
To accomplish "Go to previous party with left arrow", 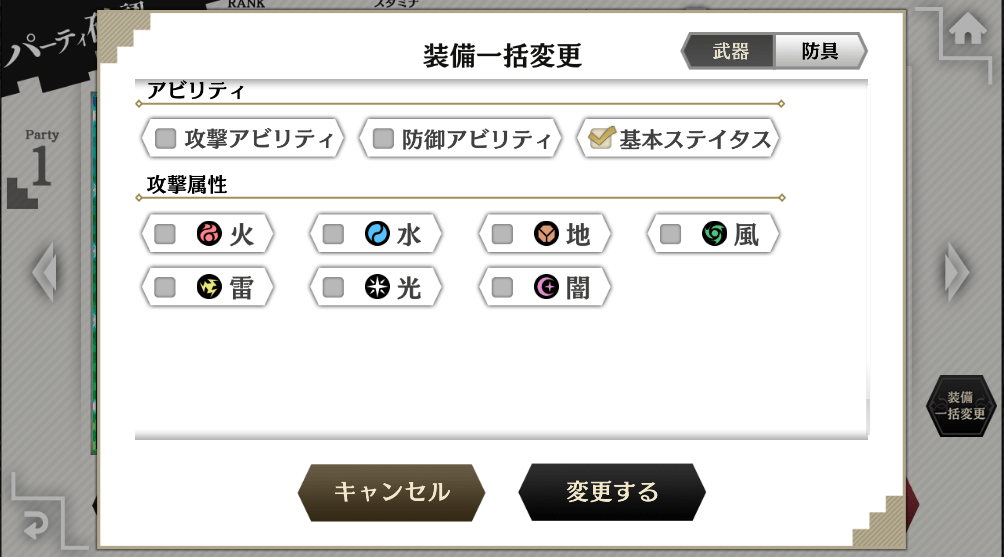I will tap(45, 271).
